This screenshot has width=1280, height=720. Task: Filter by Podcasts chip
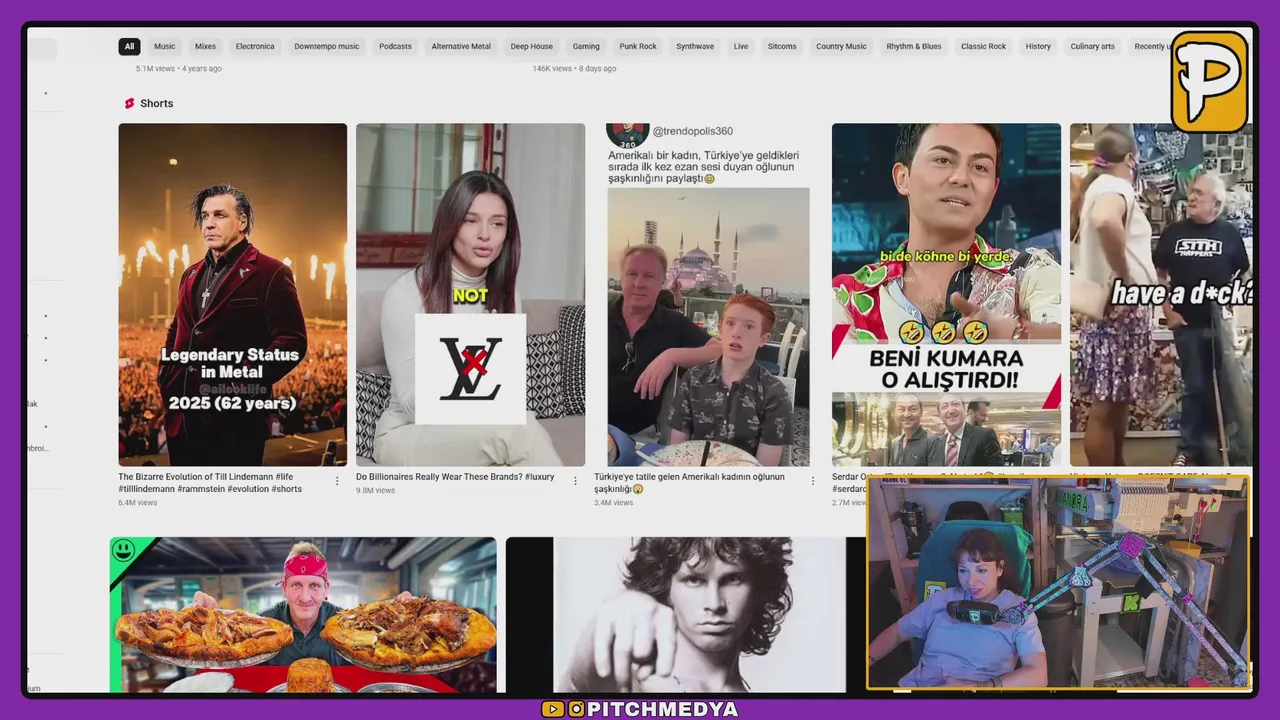click(395, 46)
